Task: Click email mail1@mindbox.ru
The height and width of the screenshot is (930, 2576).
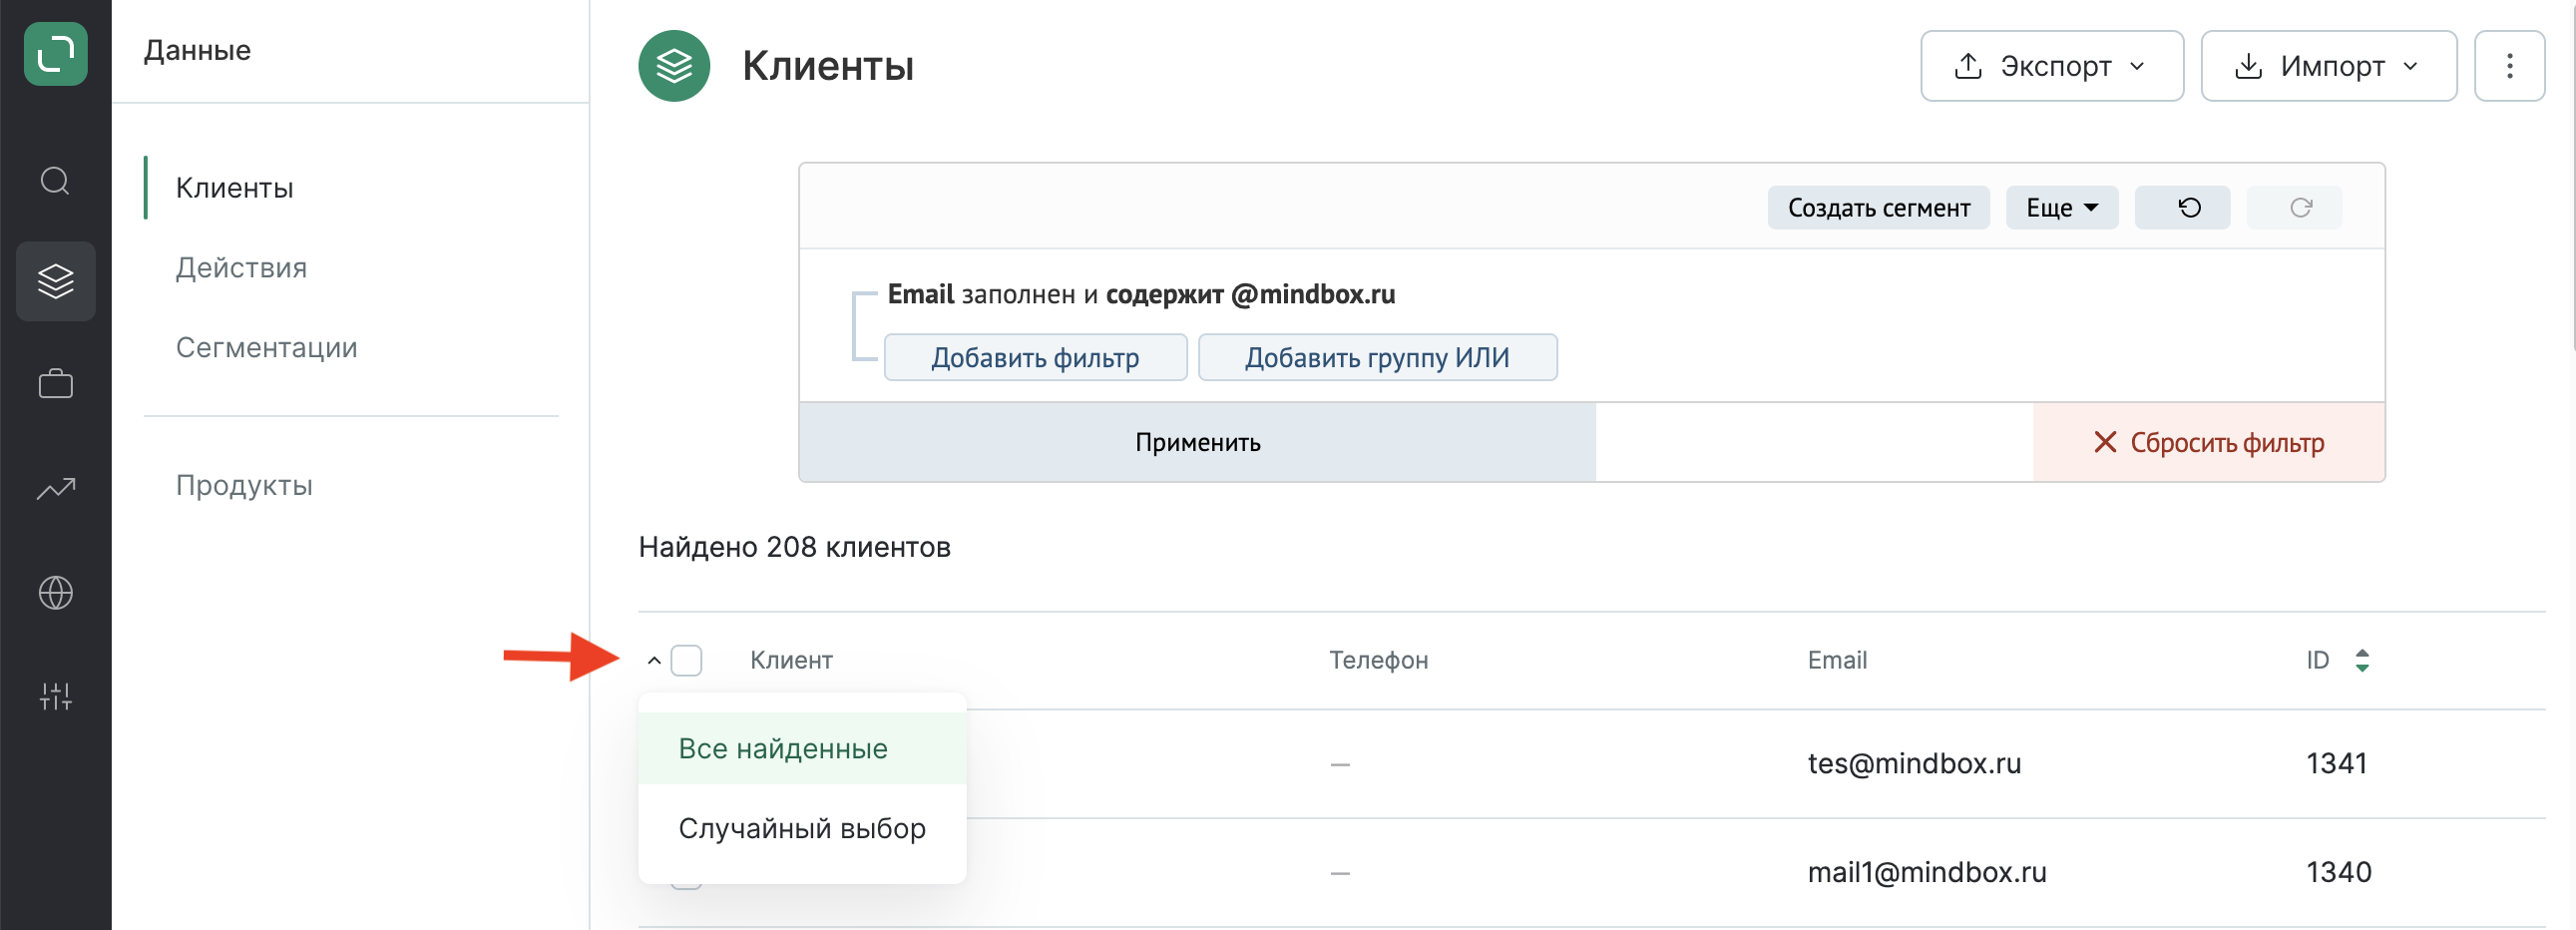Action: click(x=1926, y=872)
